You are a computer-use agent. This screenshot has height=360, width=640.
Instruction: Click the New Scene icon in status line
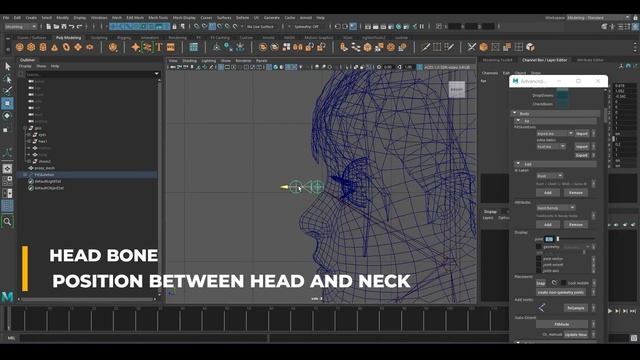(x=48, y=27)
